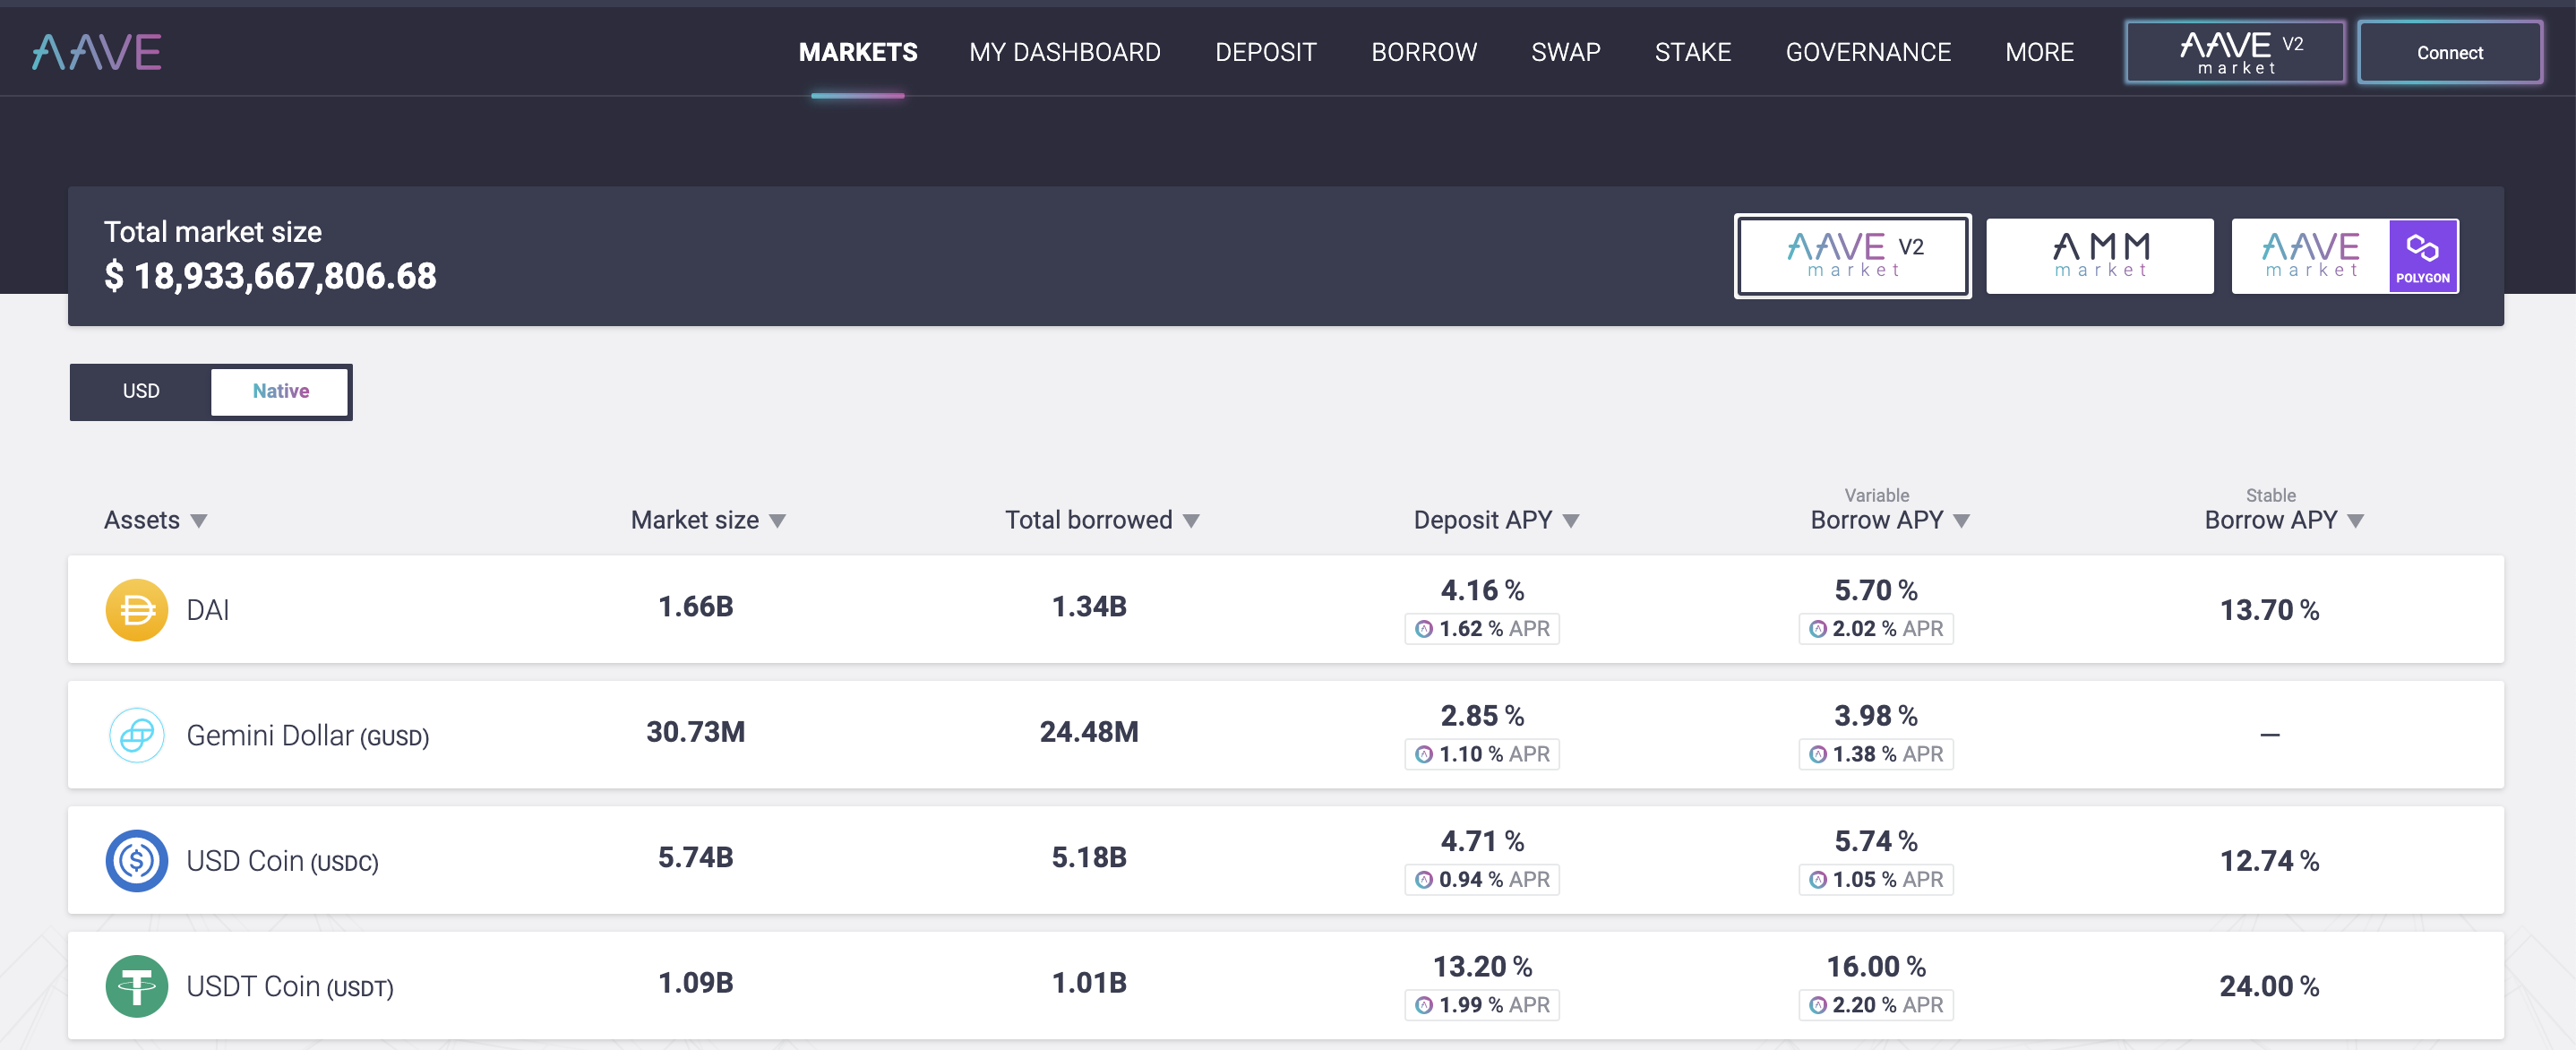The width and height of the screenshot is (2576, 1050).
Task: Click the Aave reward icon beside DAI 1.62% APR
Action: coord(1424,629)
